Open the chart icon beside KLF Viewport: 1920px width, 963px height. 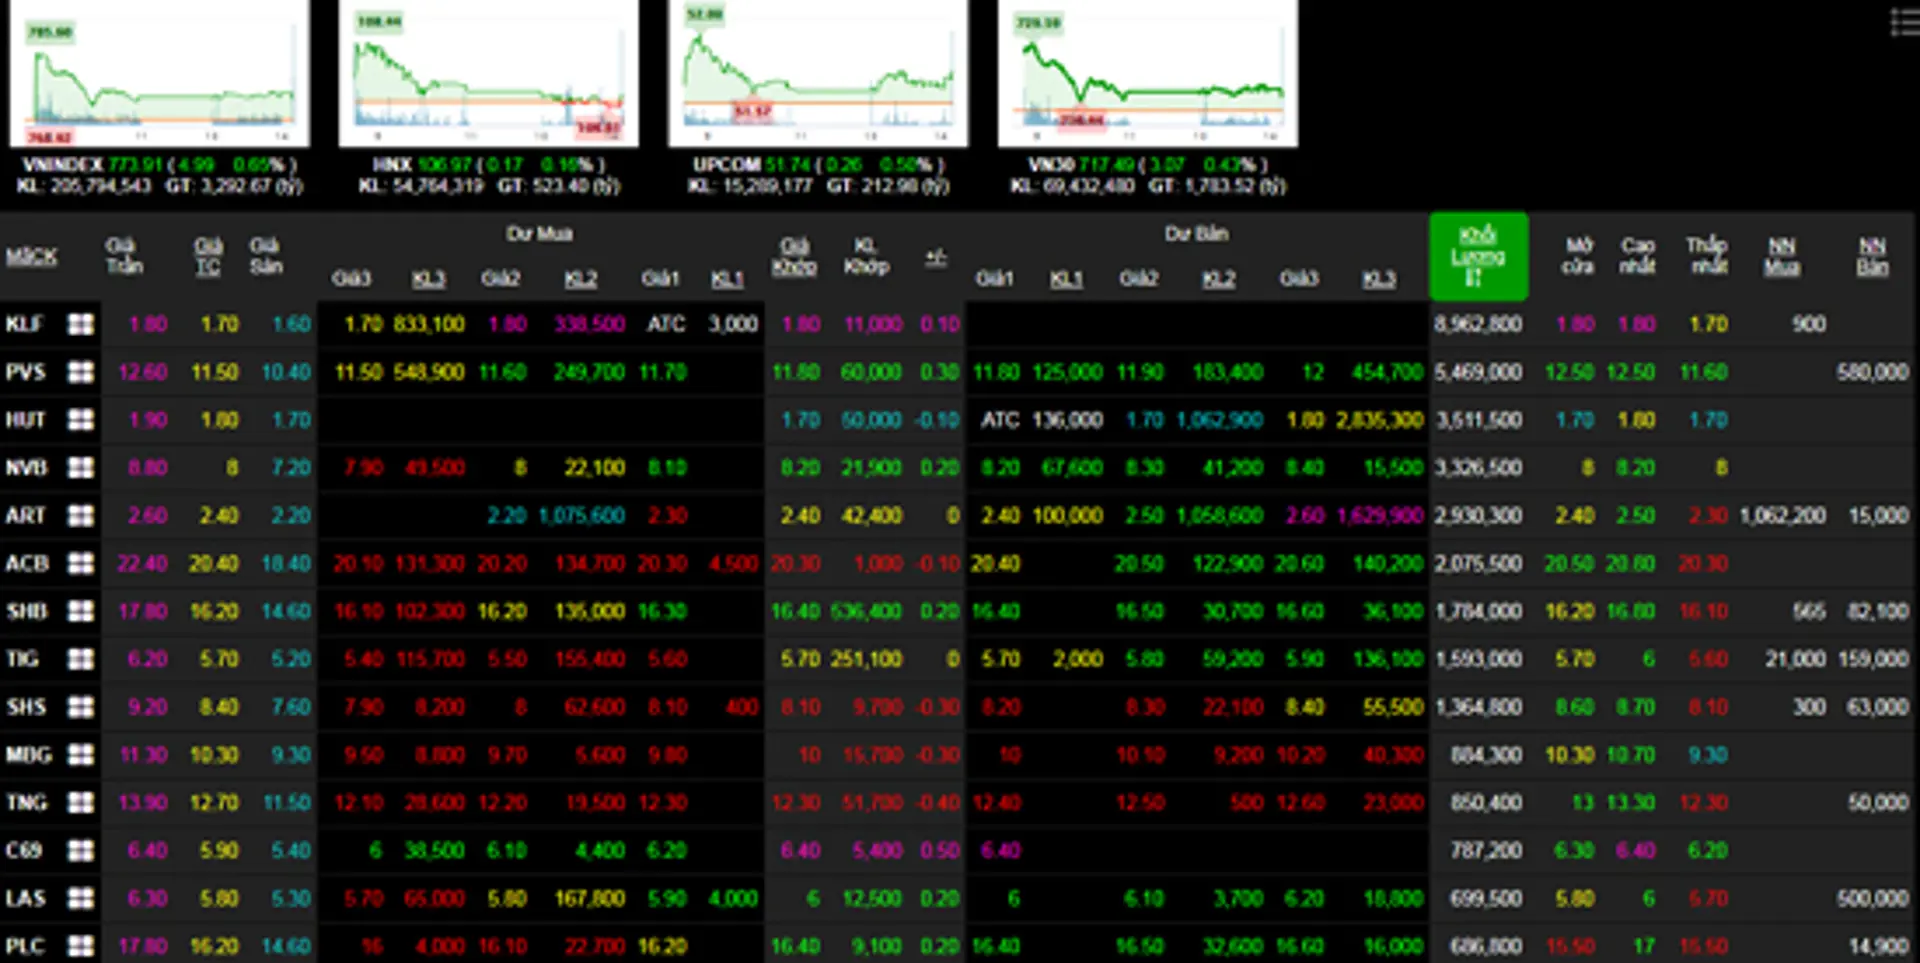[81, 324]
